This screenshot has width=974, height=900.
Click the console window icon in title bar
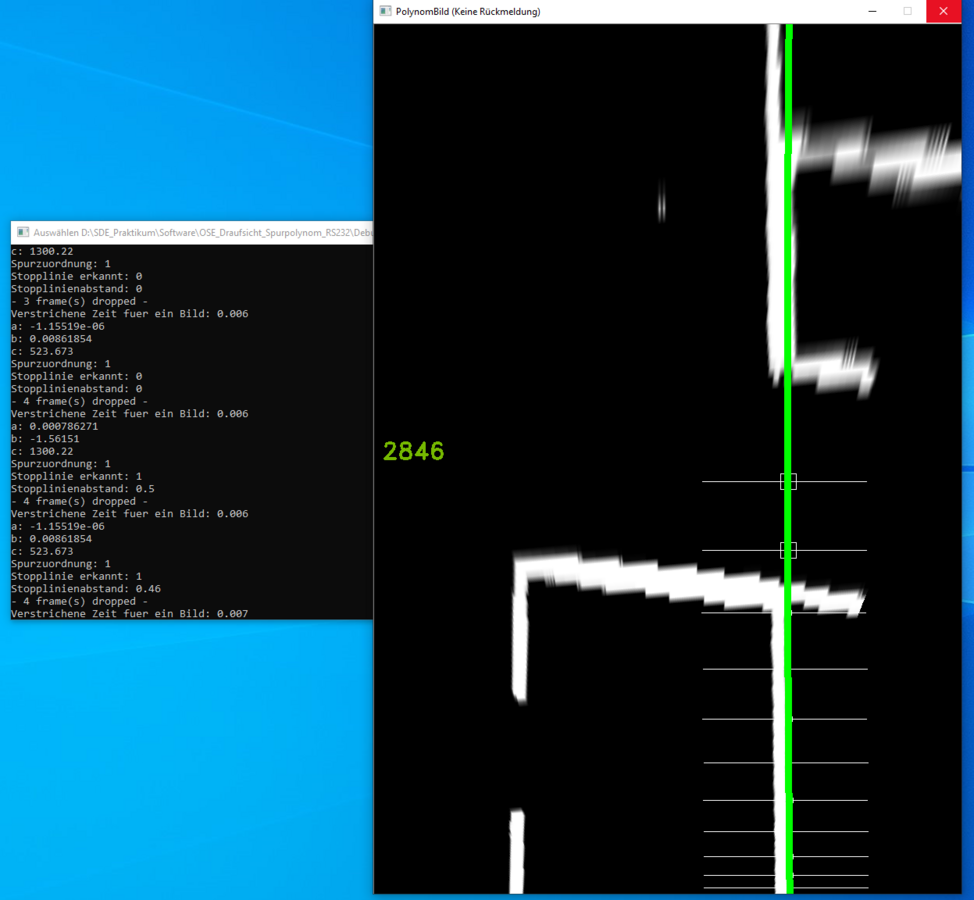pos(22,232)
